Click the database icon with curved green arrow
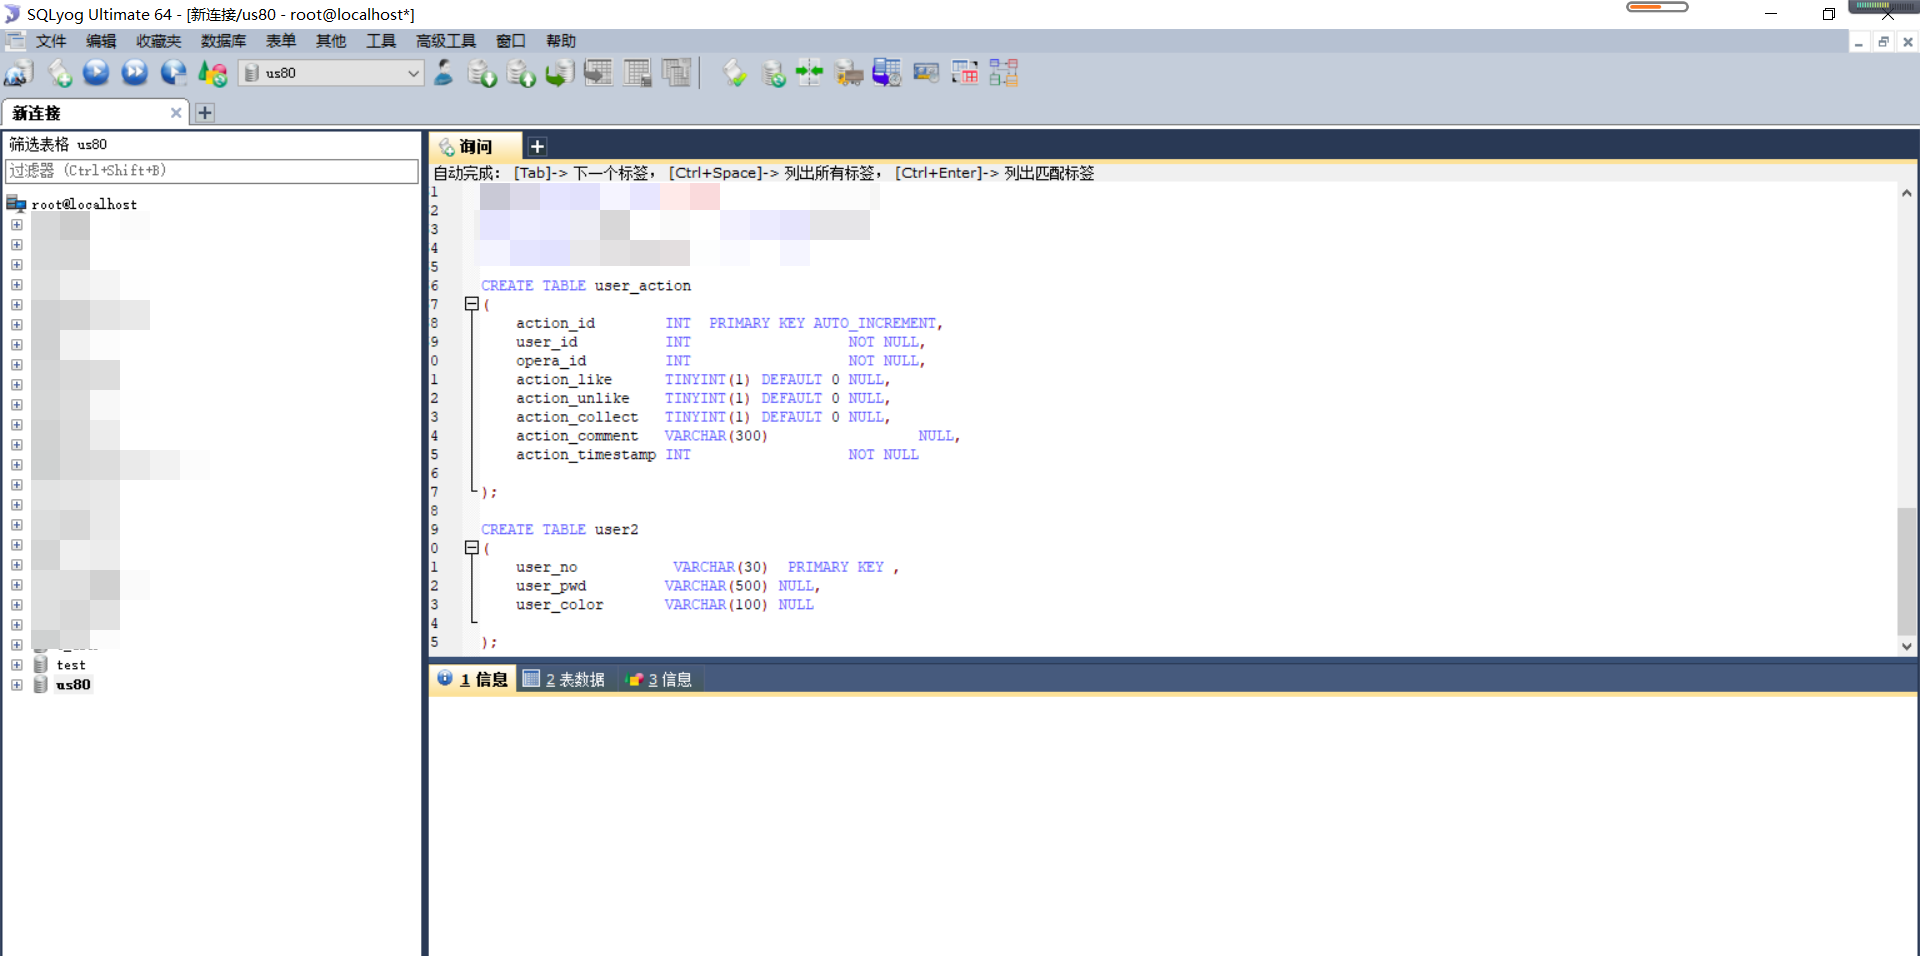This screenshot has height=956, width=1920. (x=560, y=73)
